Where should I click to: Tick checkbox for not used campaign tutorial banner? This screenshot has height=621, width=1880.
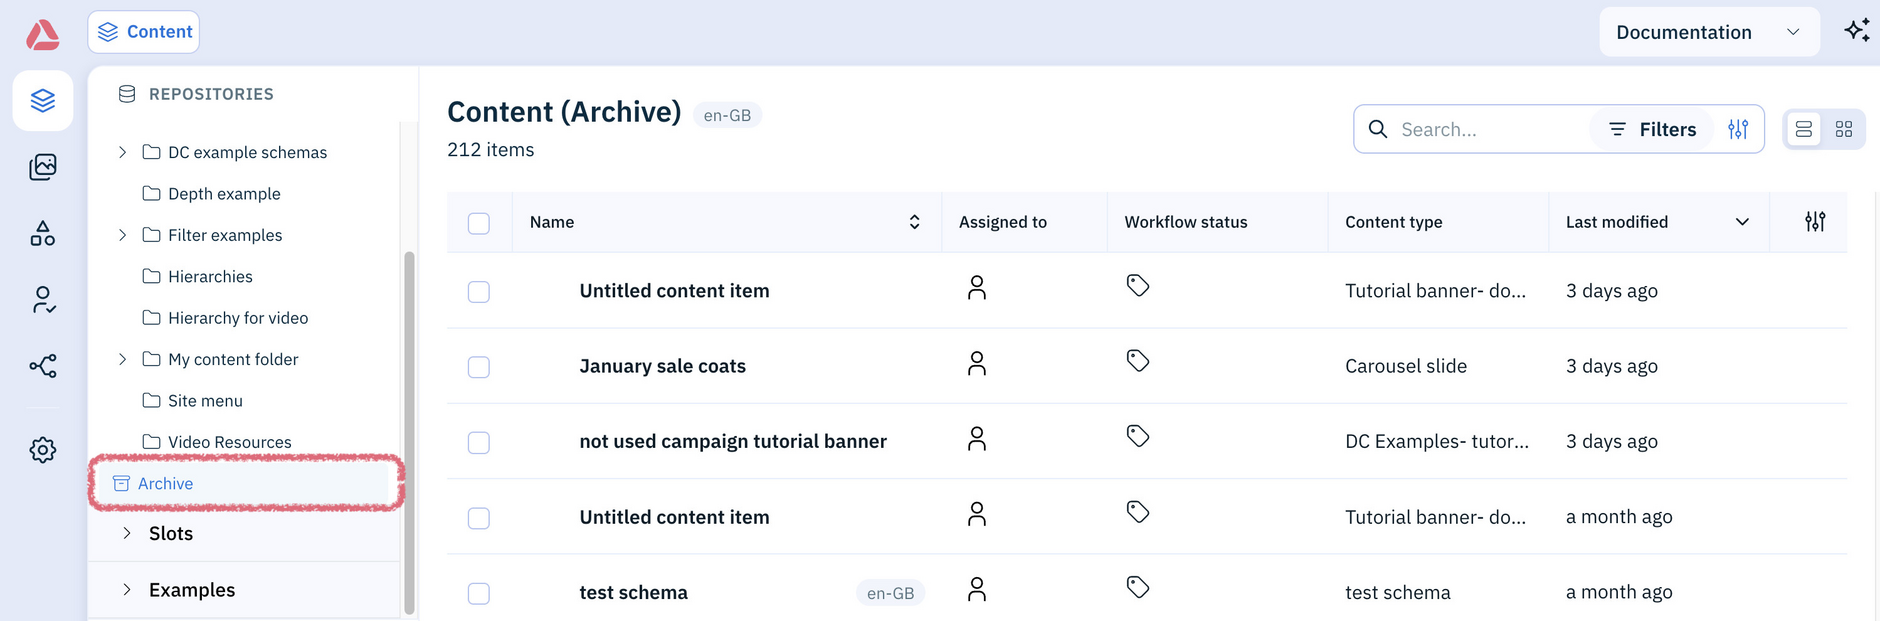(x=479, y=443)
